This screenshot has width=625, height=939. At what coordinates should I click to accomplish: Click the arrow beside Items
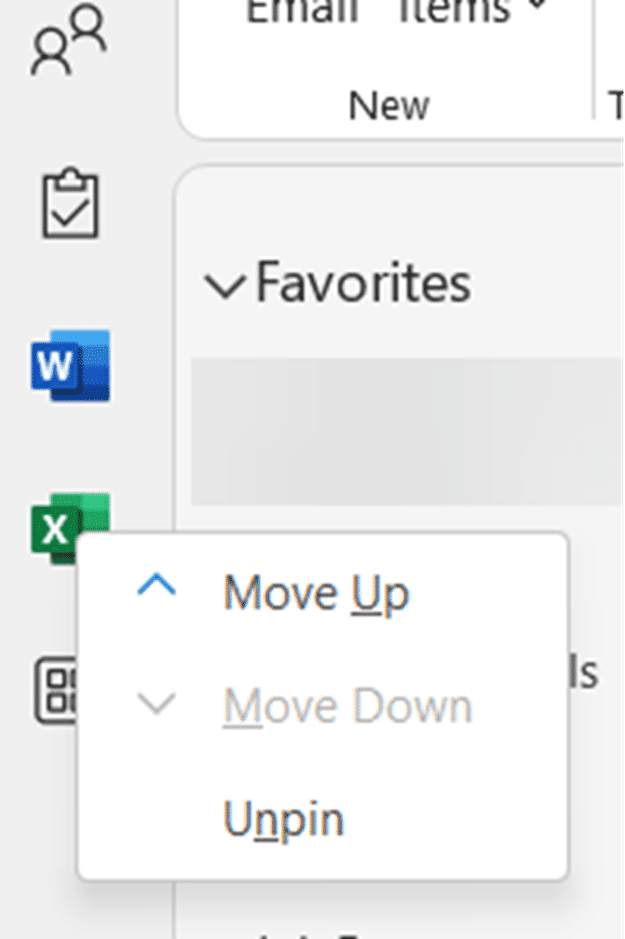(x=537, y=8)
